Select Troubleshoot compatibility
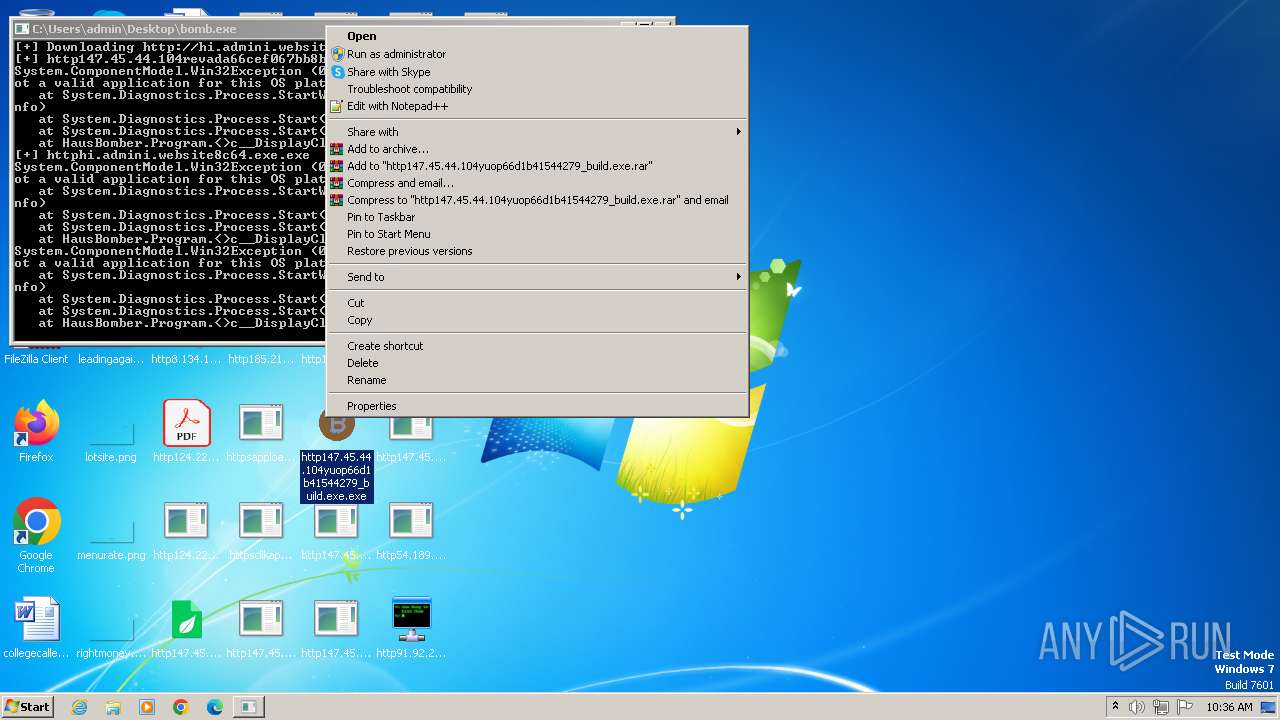The image size is (1280, 720). point(537,89)
